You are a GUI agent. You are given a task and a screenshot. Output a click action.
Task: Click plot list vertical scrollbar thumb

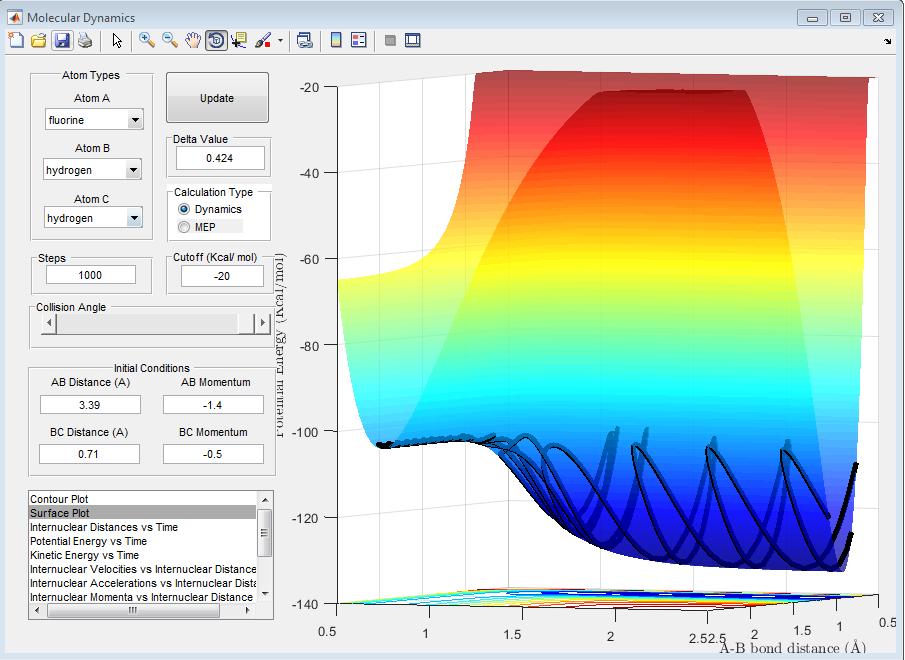[264, 533]
